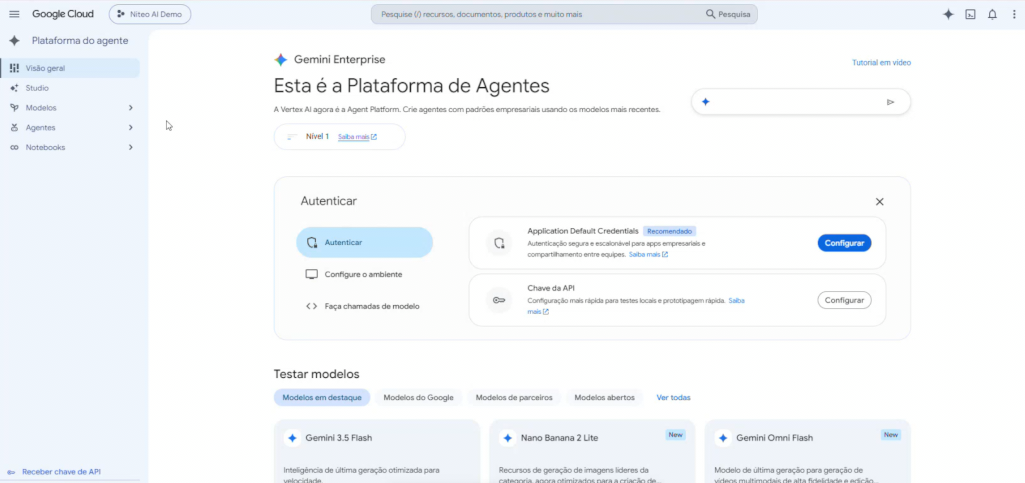This screenshot has width=1025, height=483.
Task: Open the Gemini Omni Flash model card
Action: 807,451
